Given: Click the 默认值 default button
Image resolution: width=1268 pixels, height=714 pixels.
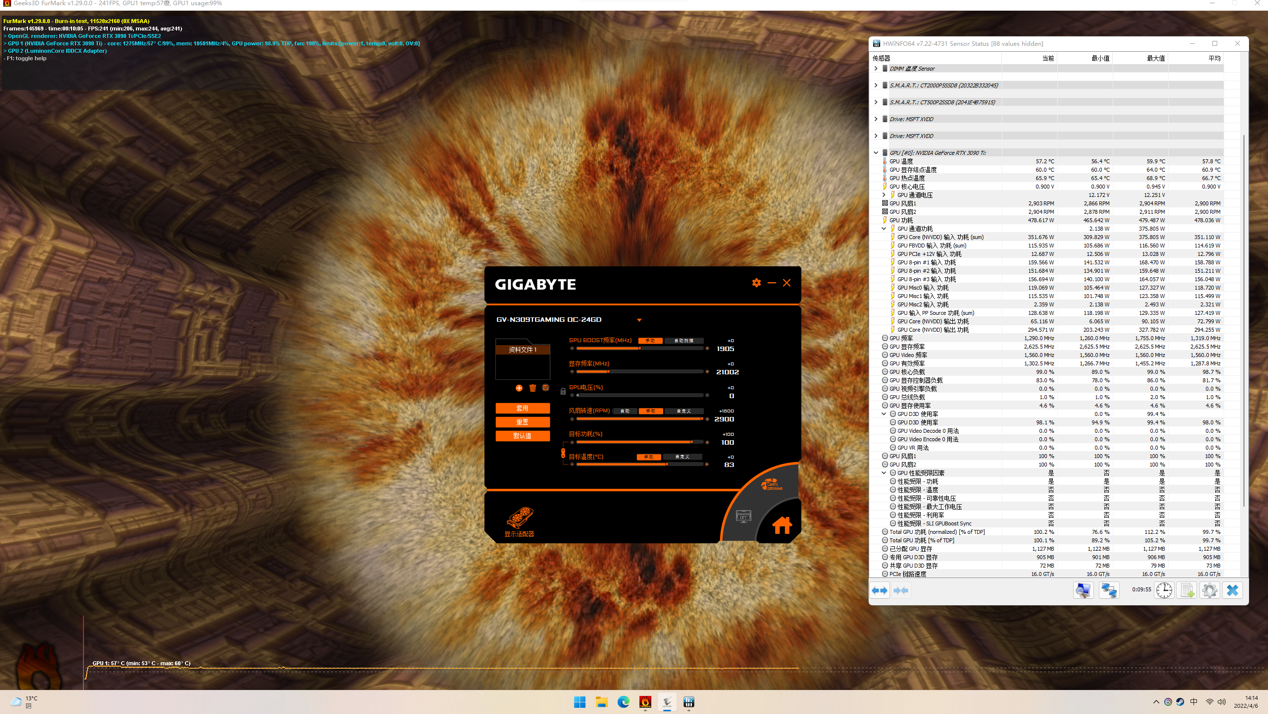Looking at the screenshot, I should 523,436.
